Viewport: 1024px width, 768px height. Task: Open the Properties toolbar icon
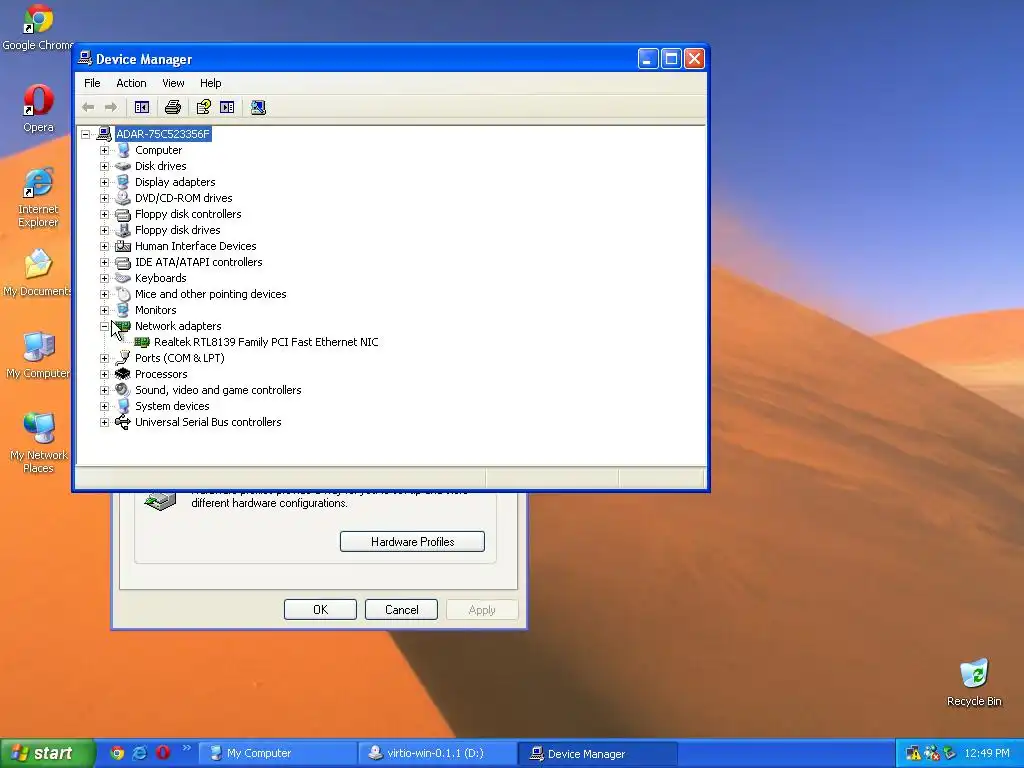[204, 107]
